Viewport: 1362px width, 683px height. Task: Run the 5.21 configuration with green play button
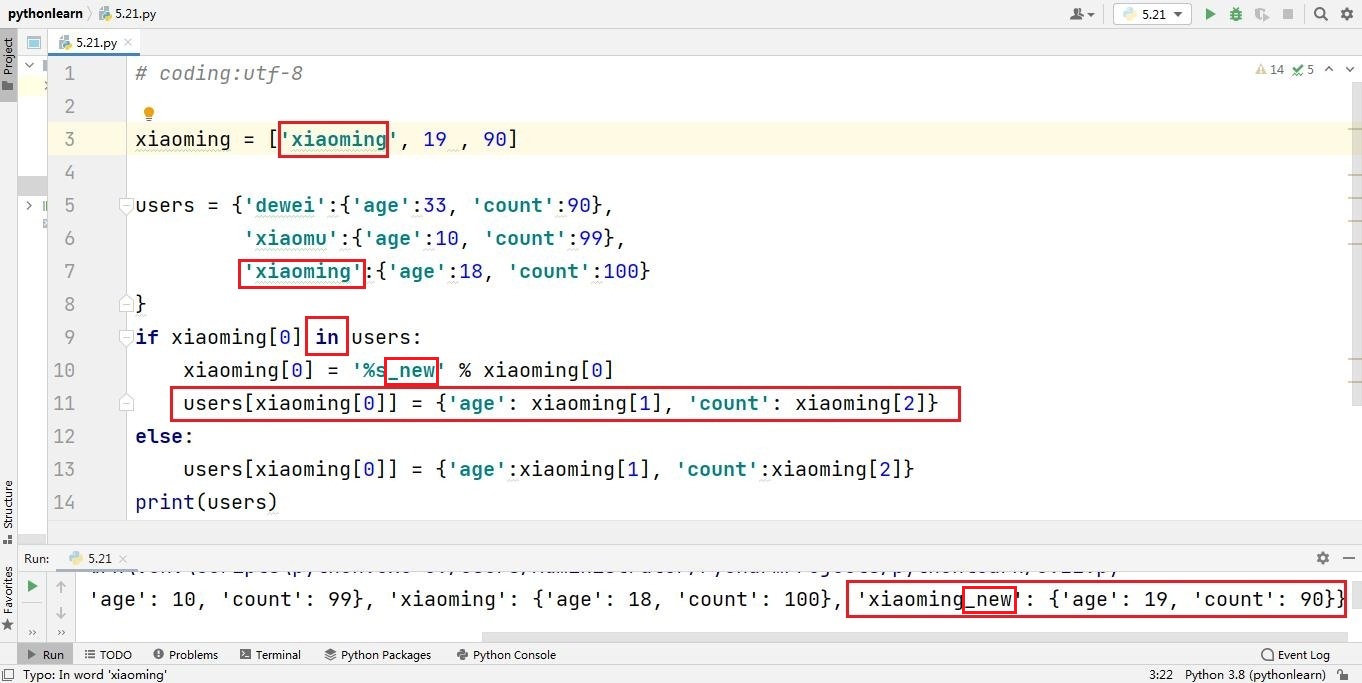coord(1210,14)
